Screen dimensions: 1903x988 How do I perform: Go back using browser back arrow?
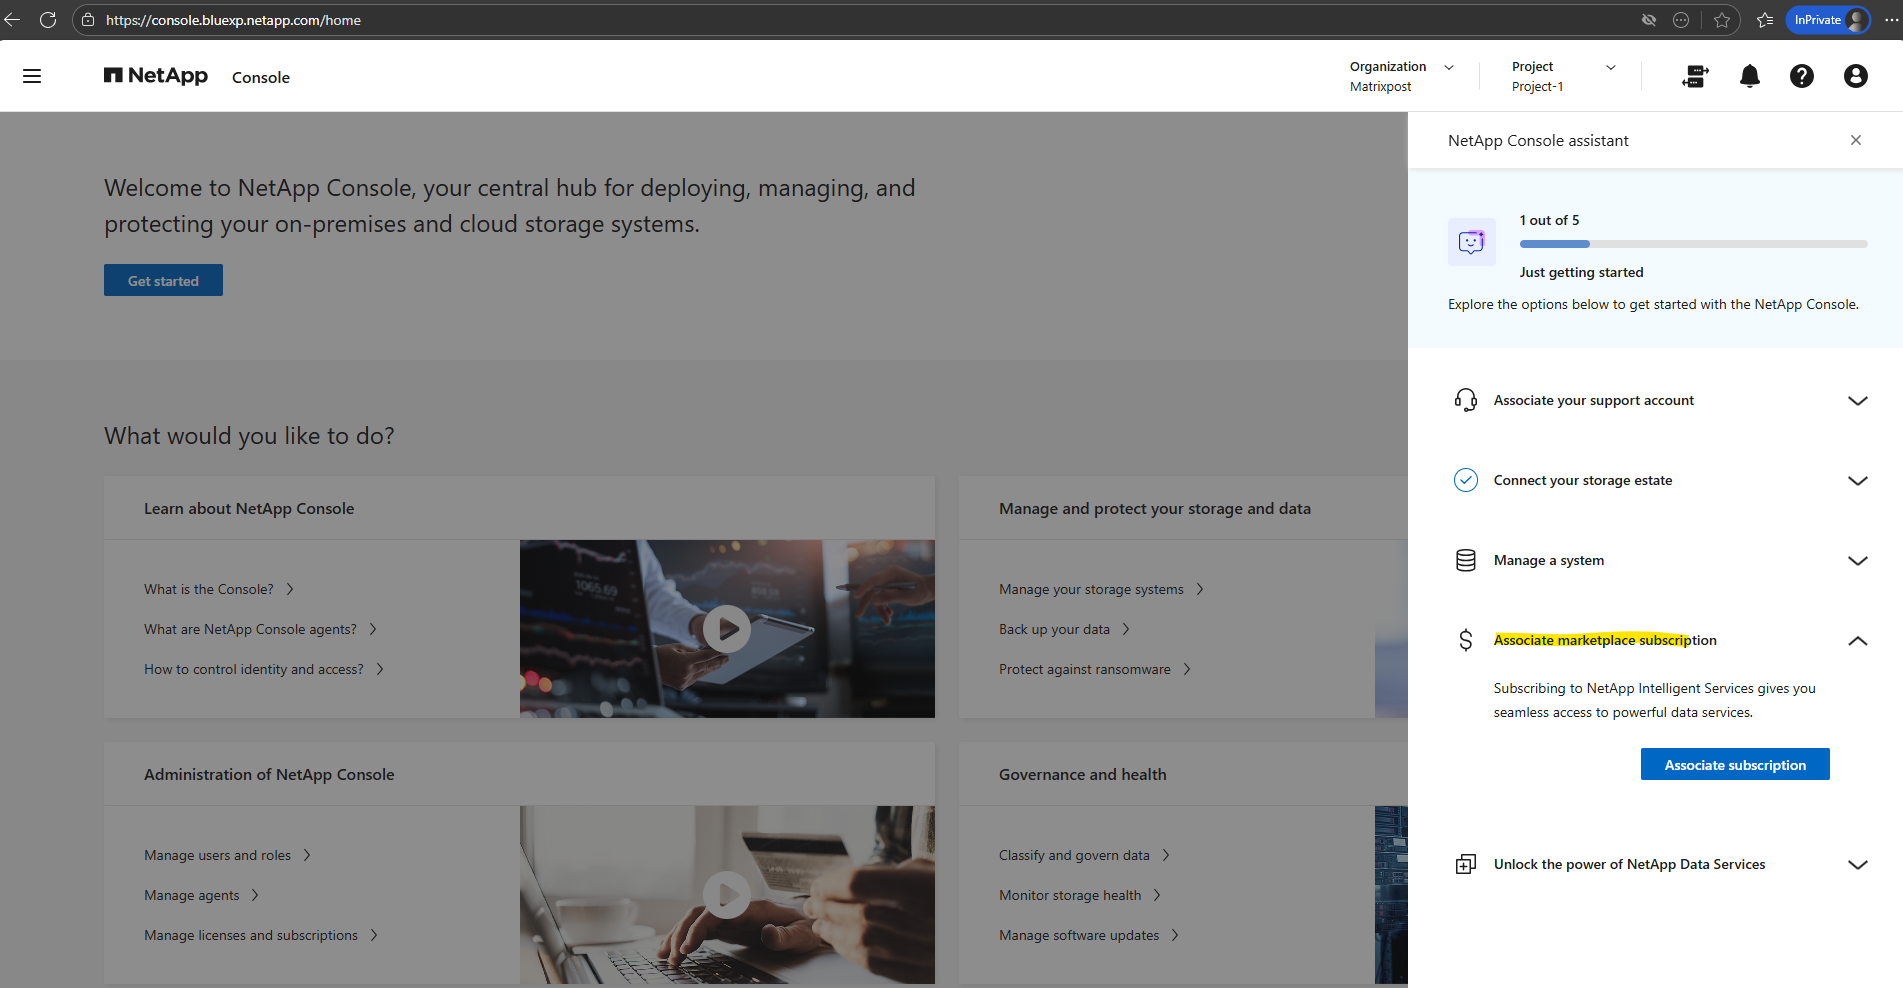click(13, 20)
